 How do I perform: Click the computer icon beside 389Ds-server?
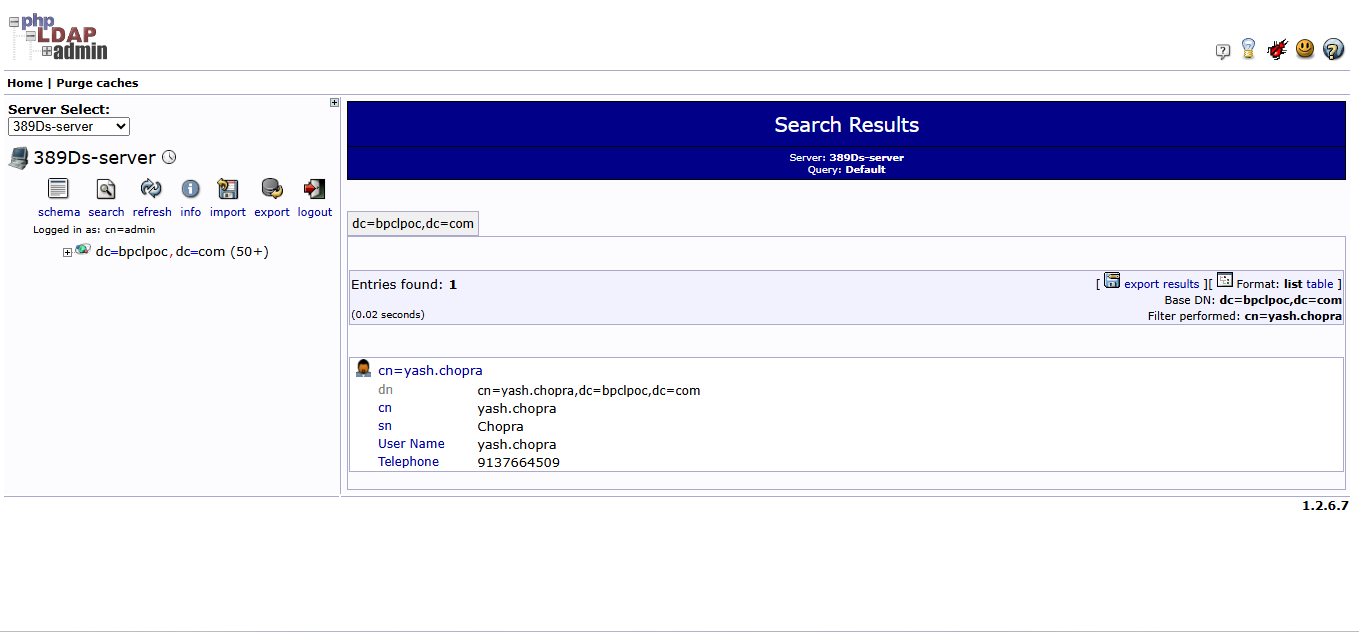point(18,157)
